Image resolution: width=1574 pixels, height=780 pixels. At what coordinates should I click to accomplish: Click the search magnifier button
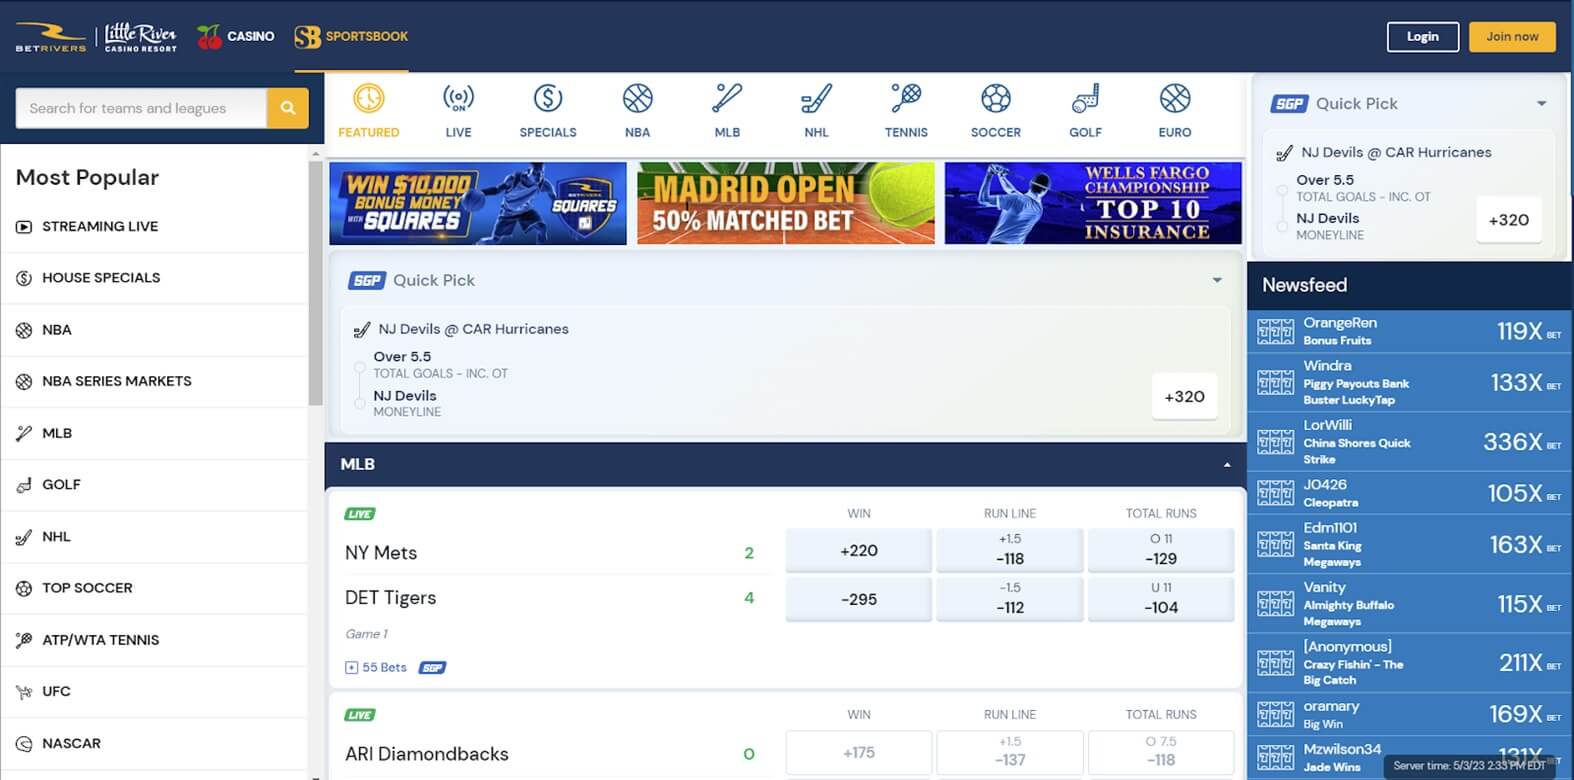pyautogui.click(x=288, y=108)
